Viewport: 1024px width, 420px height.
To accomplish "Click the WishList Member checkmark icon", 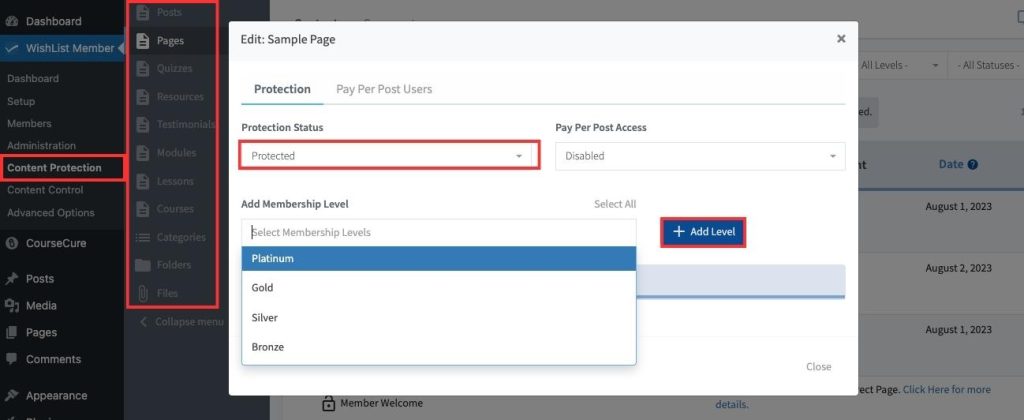I will click(11, 48).
